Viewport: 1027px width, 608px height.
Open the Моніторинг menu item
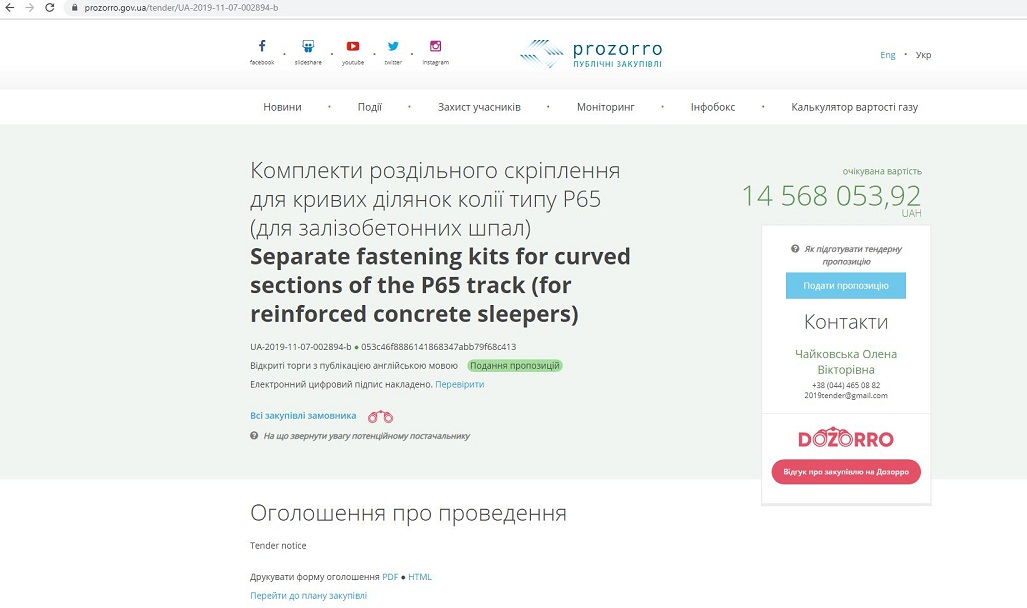point(605,107)
